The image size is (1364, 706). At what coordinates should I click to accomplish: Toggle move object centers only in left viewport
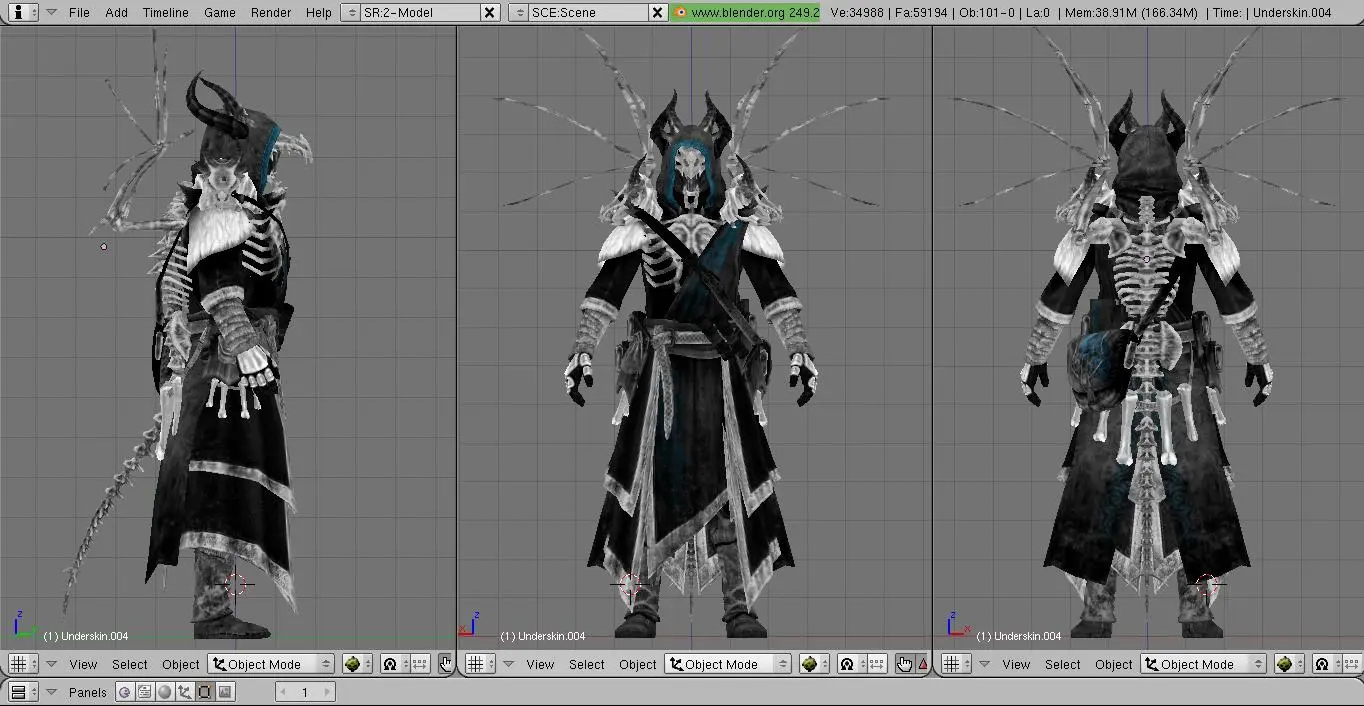click(x=420, y=664)
